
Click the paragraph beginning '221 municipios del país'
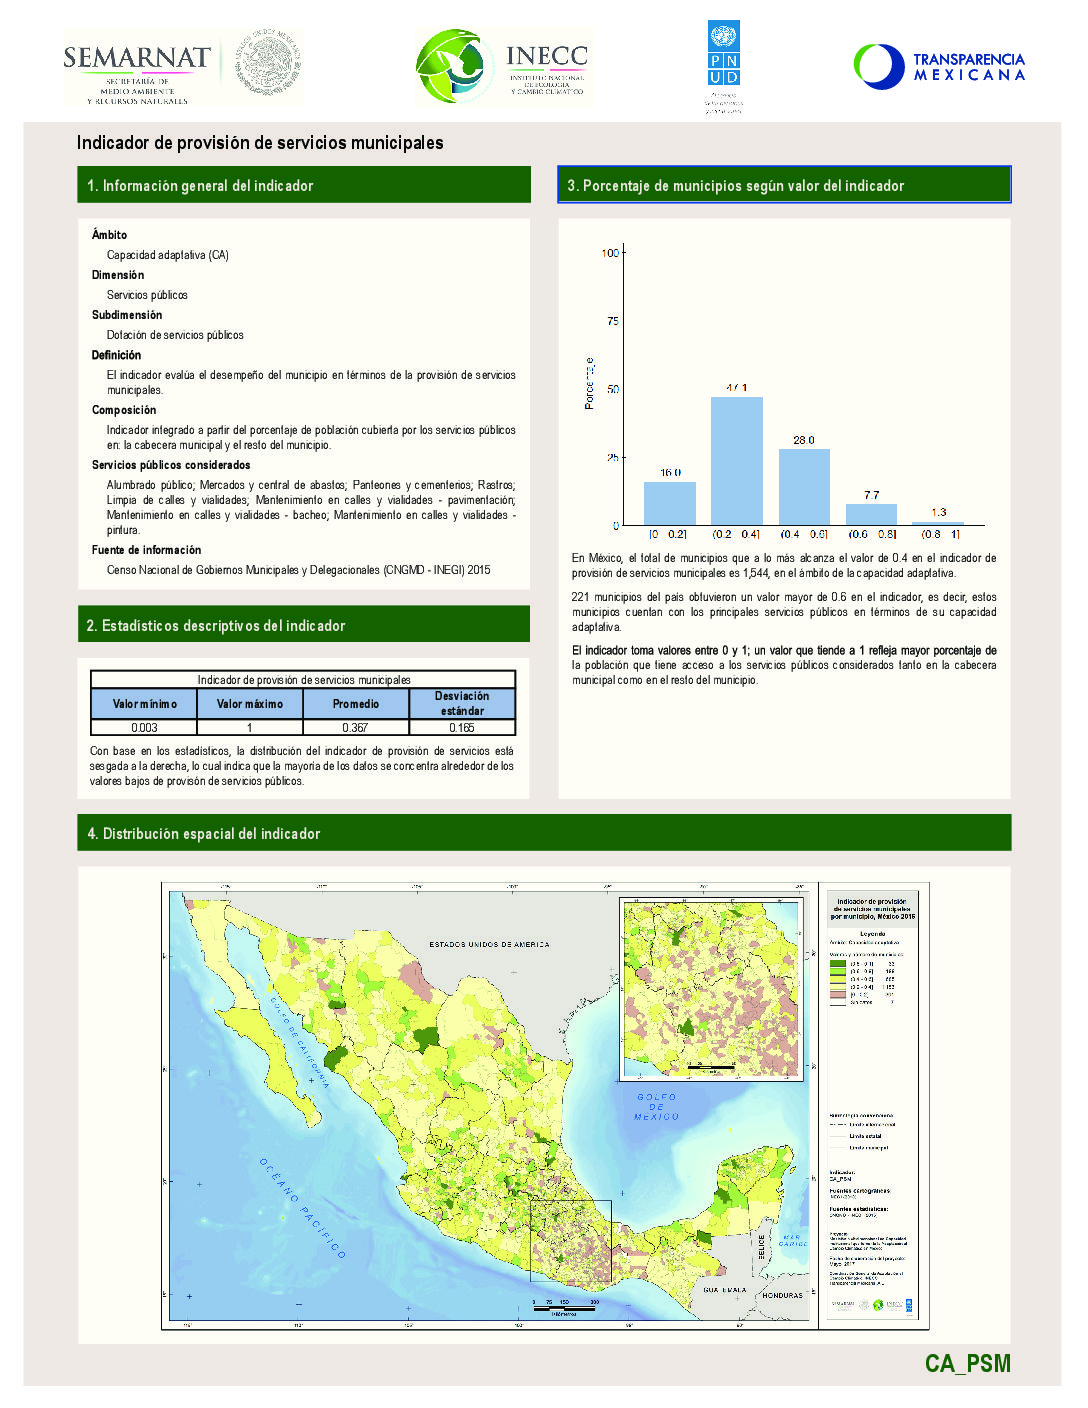[x=784, y=612]
